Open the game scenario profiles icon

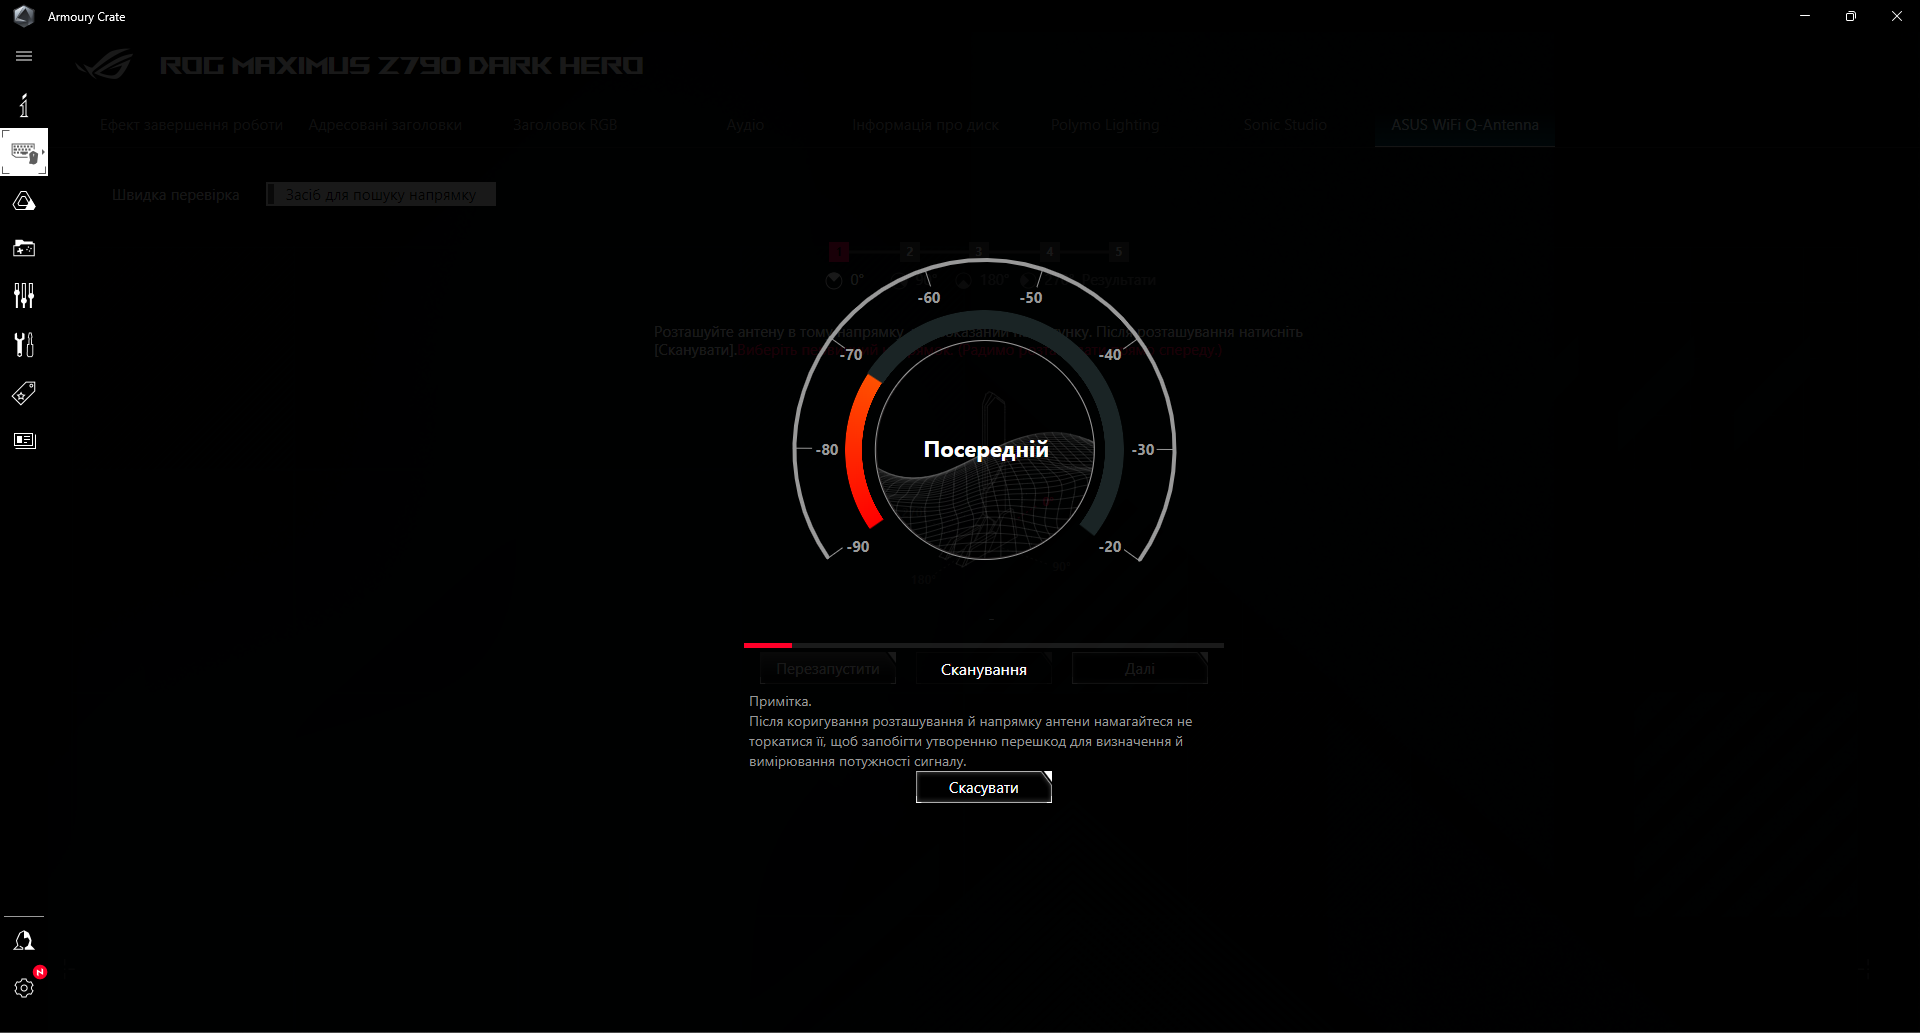click(x=24, y=248)
